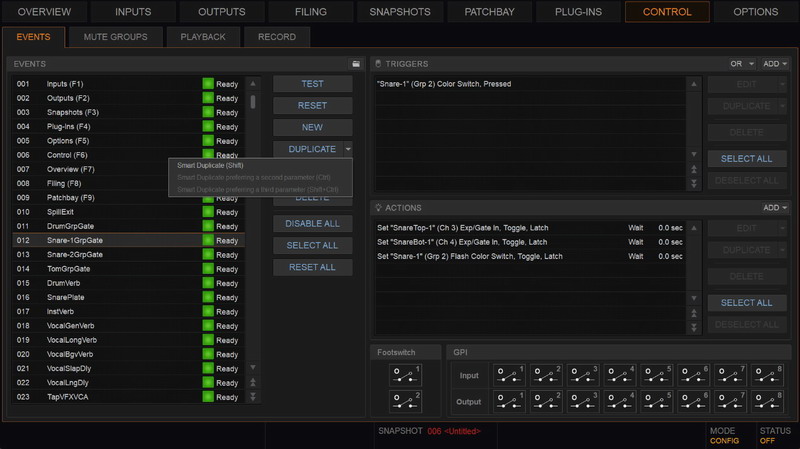Click the DISABLE ALL events button
Image resolution: width=800 pixels, height=449 pixels.
pos(312,223)
